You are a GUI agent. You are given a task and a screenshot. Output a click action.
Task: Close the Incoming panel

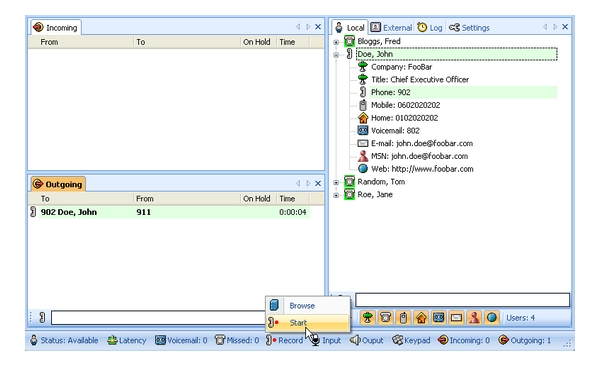(318, 27)
